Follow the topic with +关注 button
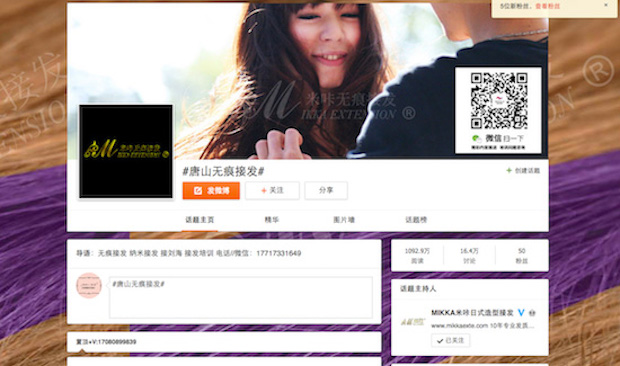 pos(272,191)
